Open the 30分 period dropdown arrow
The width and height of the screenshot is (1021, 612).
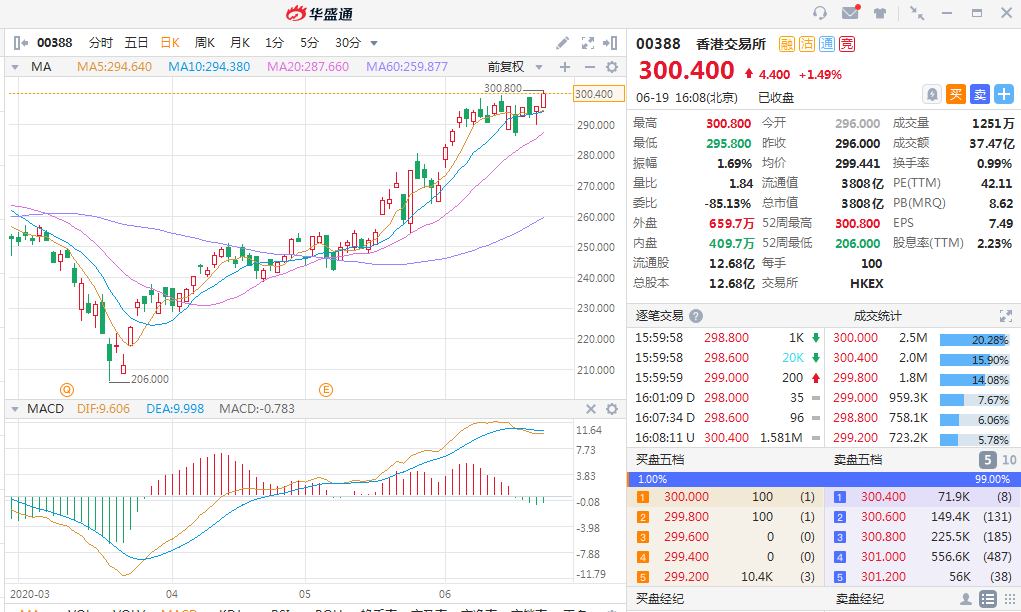coord(374,44)
